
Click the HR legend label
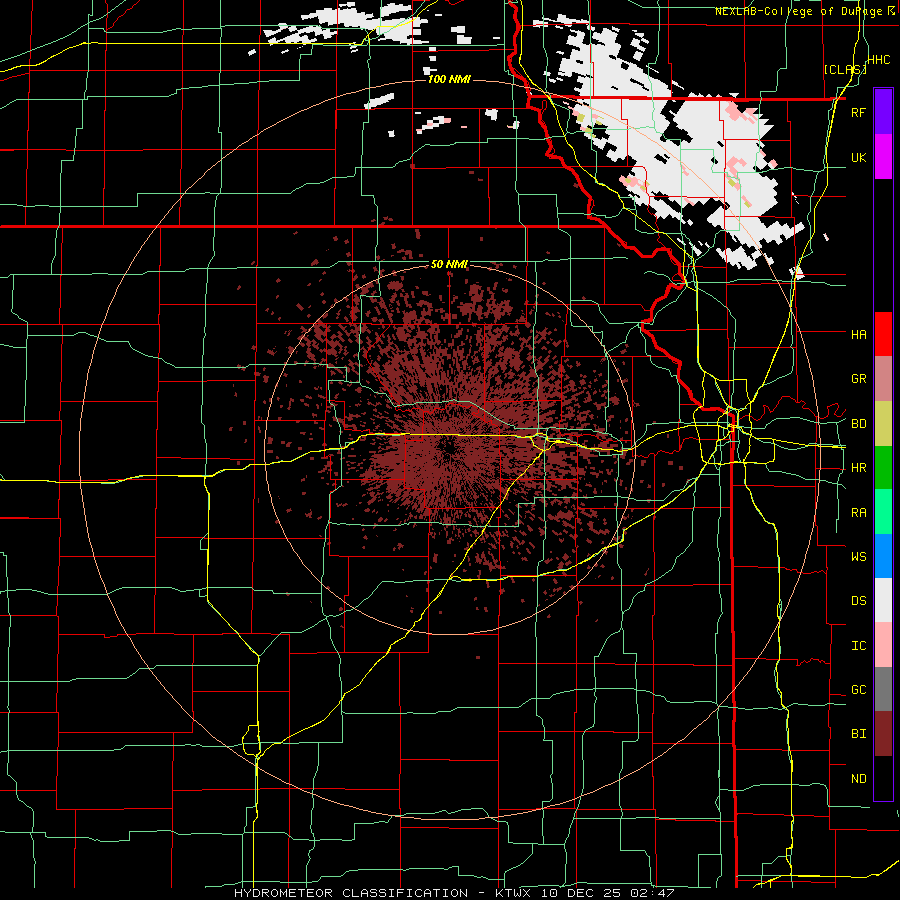858,468
